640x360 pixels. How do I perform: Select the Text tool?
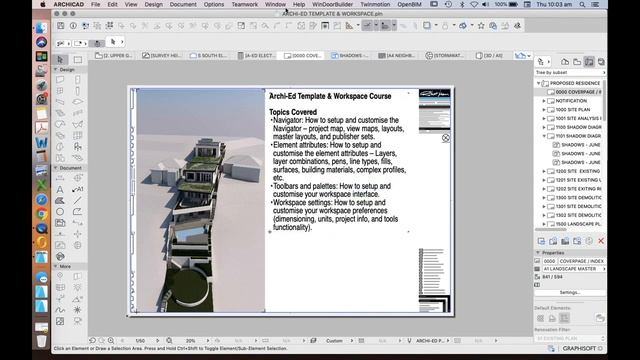coord(60,189)
